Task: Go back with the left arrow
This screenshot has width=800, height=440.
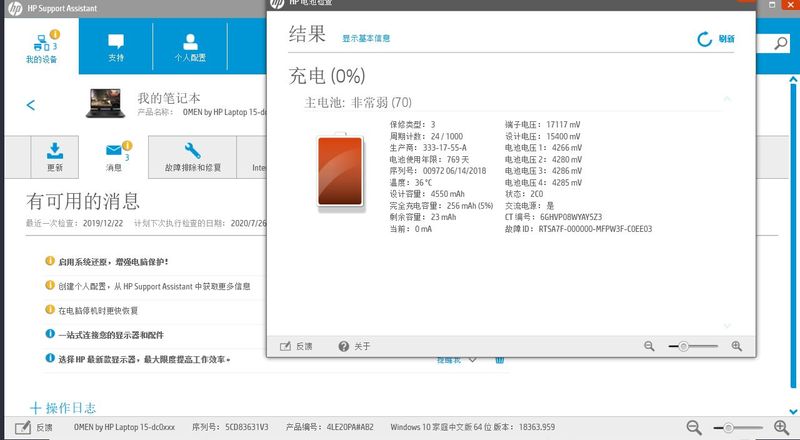Action: click(31, 105)
